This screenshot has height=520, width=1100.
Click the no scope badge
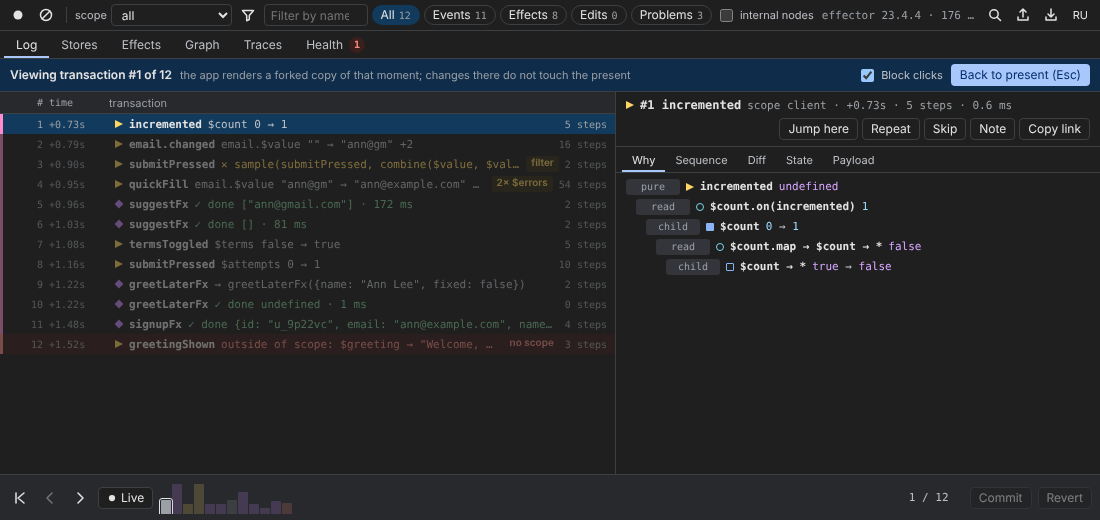point(531,343)
